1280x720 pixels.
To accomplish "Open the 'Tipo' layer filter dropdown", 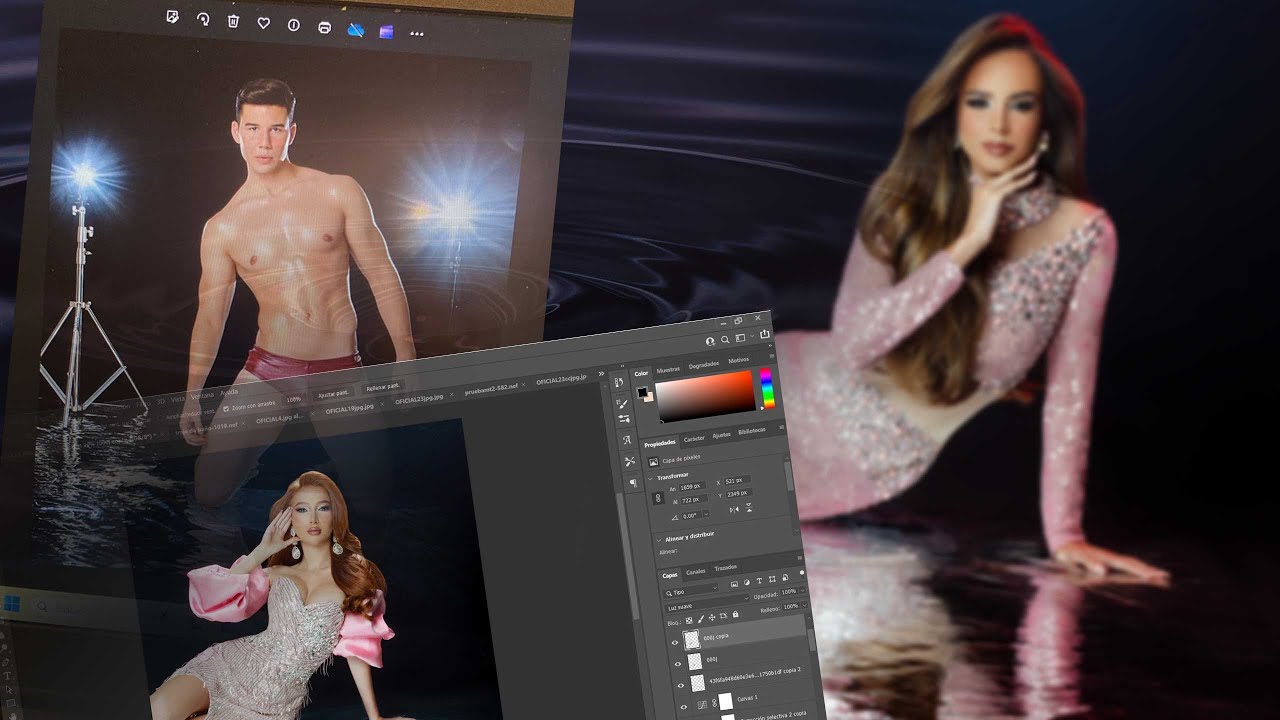I will (x=691, y=592).
